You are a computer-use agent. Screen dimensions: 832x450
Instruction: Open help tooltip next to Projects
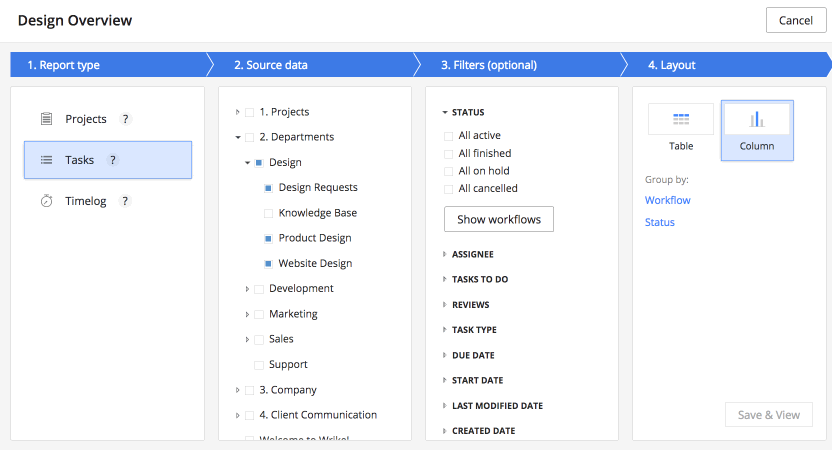[x=126, y=119]
